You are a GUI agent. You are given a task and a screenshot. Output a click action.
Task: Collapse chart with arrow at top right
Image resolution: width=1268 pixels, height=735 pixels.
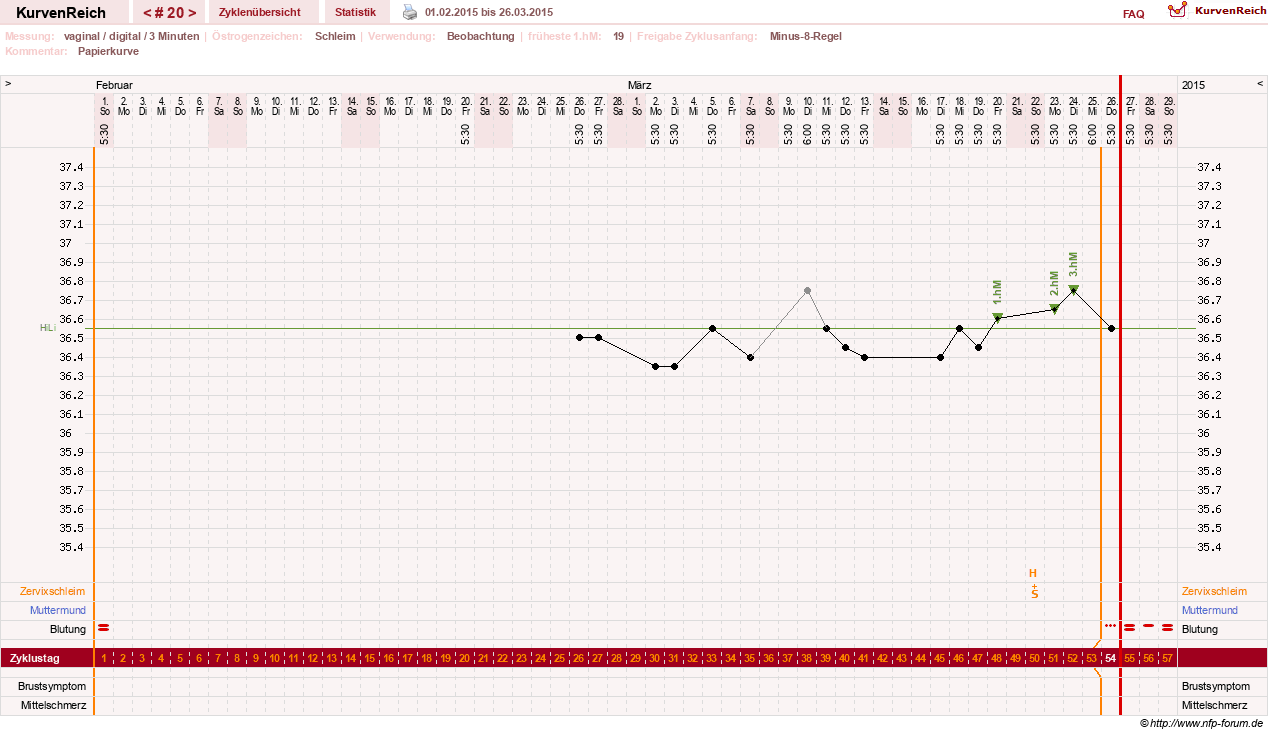(1260, 84)
